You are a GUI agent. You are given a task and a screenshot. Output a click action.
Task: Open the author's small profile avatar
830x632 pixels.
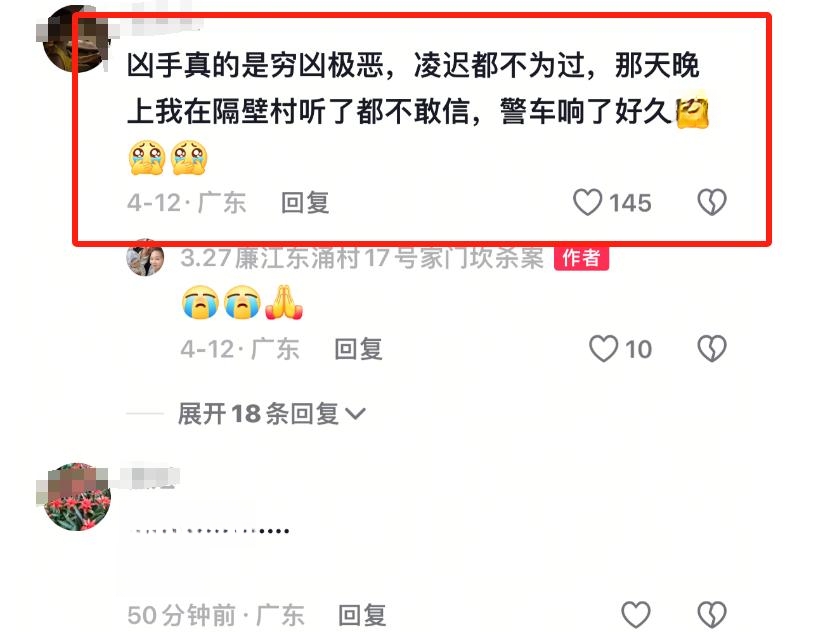[145, 258]
